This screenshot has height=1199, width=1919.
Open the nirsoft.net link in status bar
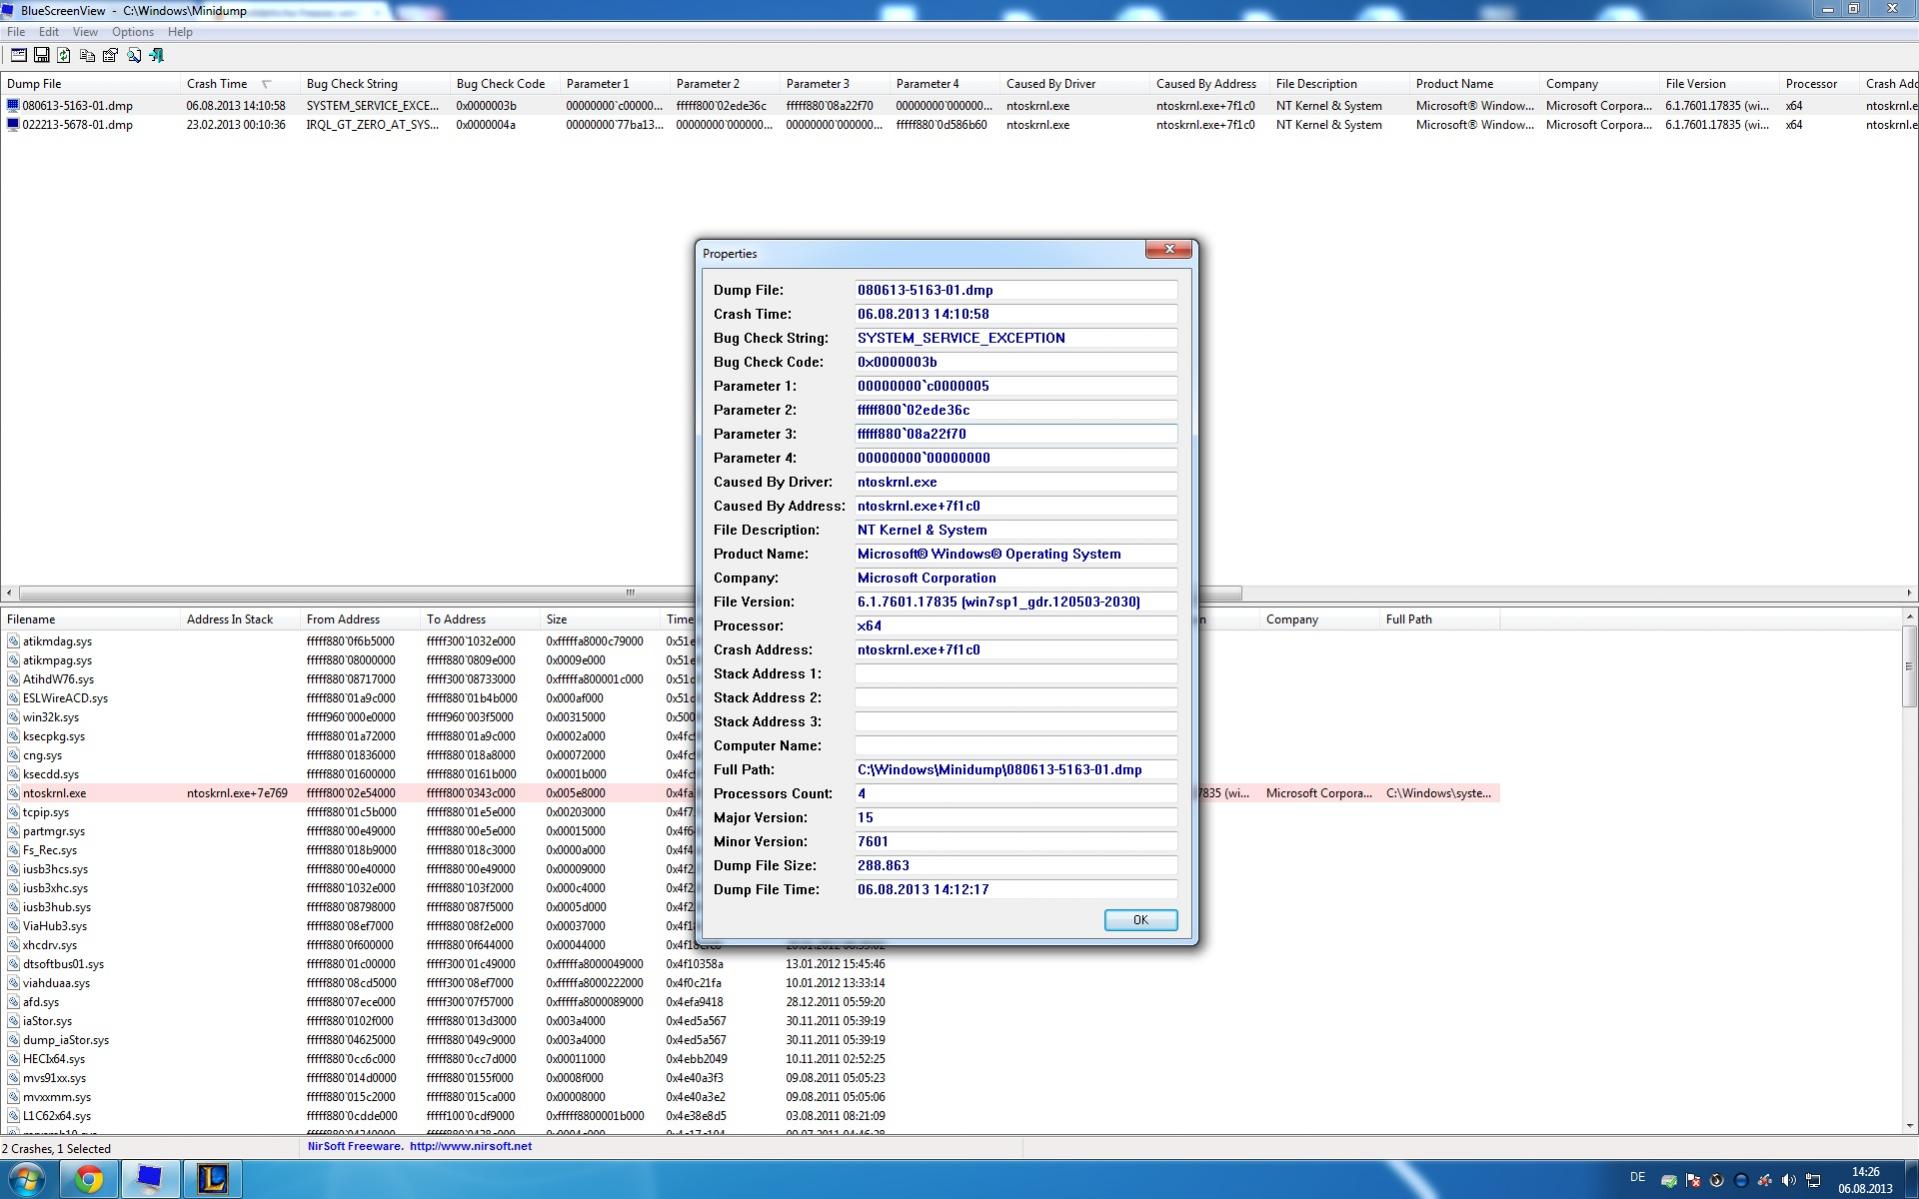470,1147
